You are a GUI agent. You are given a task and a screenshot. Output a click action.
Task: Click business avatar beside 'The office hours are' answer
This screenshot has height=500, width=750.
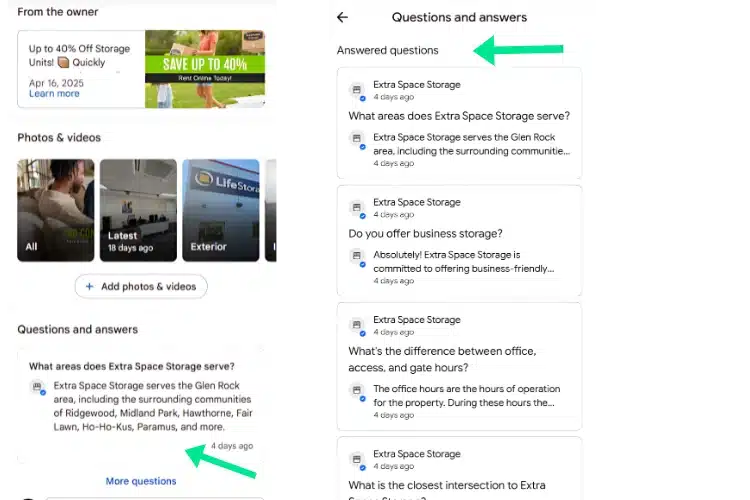pos(357,391)
